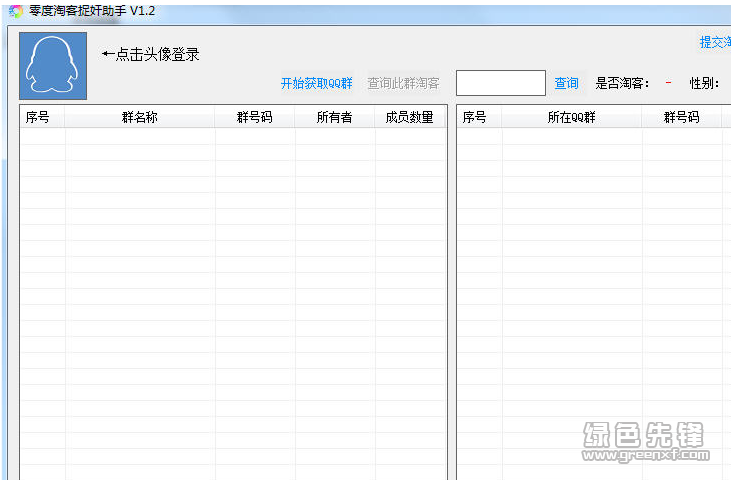Click the QQ penguin avatar to log in
The height and width of the screenshot is (480, 731).
(x=53, y=66)
